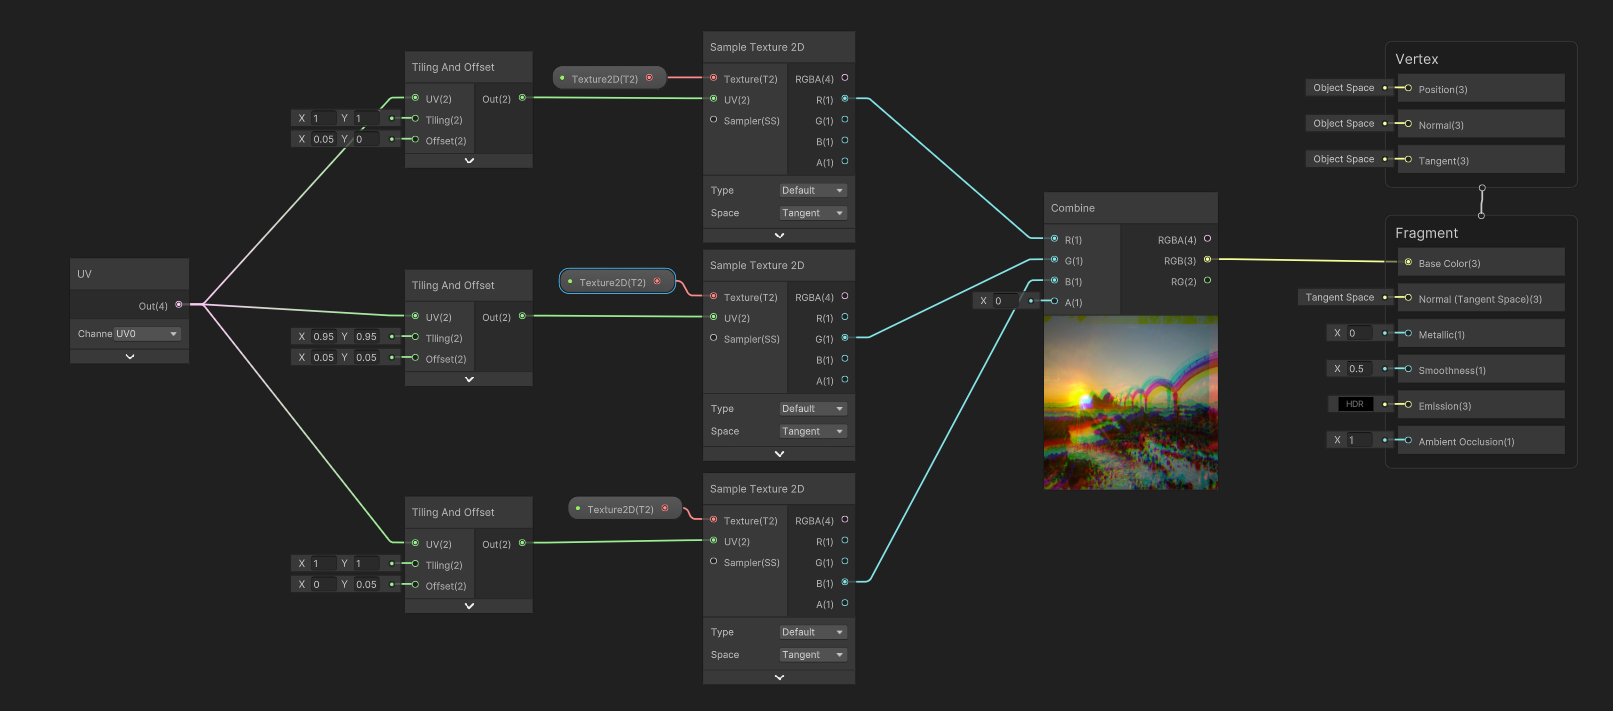
Task: Click Texture(T2) input port on top Sample Texture 2D
Action: click(x=713, y=78)
